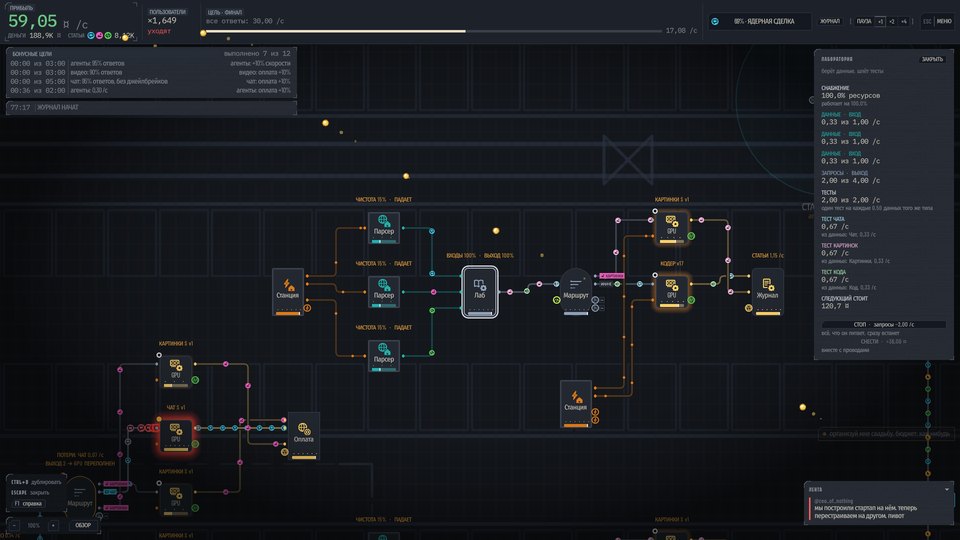The height and width of the screenshot is (540, 960).
Task: Expand the ЖУРНАЛ НАЧАТ log bar
Action: pos(151,108)
